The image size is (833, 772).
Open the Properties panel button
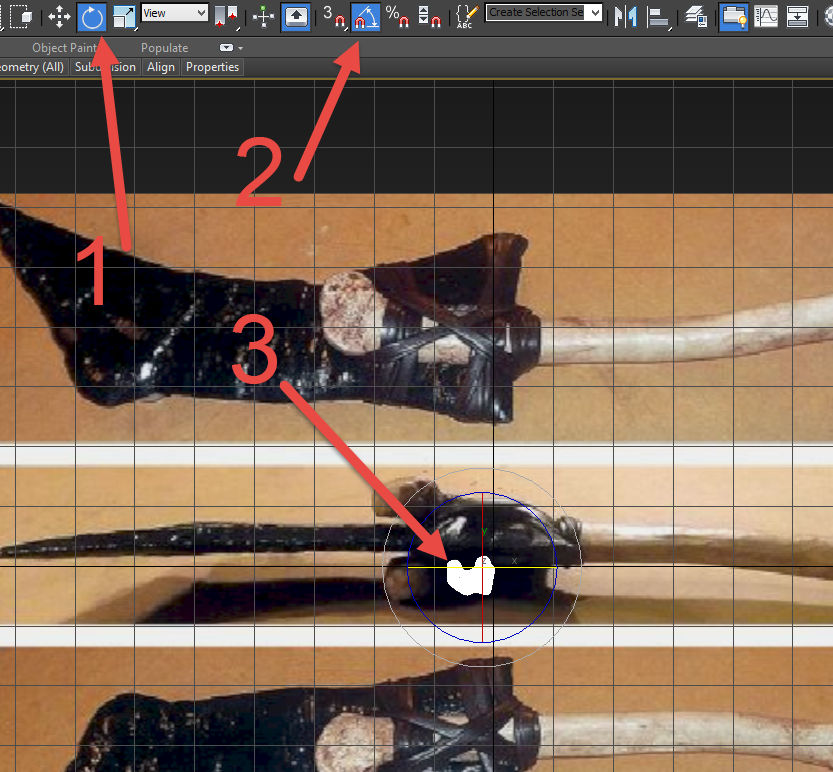[x=212, y=67]
